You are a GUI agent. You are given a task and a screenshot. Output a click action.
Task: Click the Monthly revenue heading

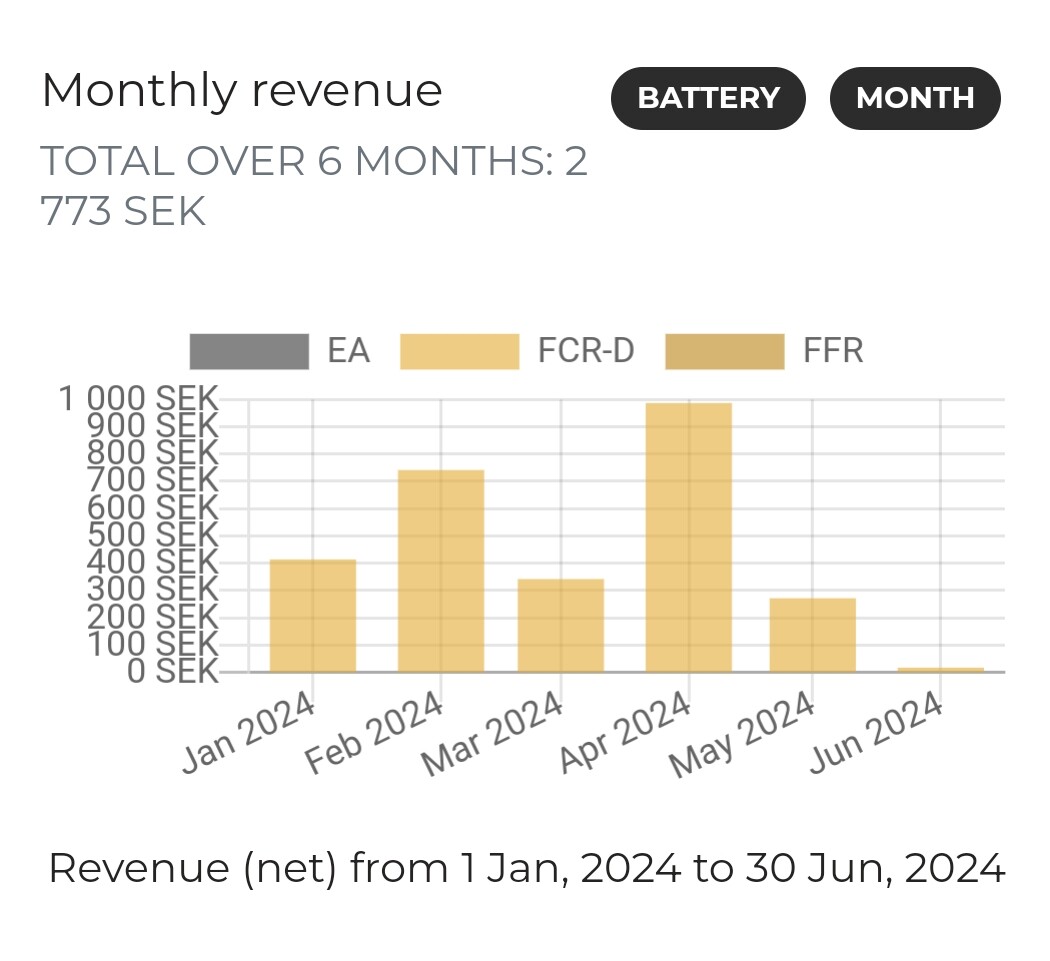[x=241, y=91]
